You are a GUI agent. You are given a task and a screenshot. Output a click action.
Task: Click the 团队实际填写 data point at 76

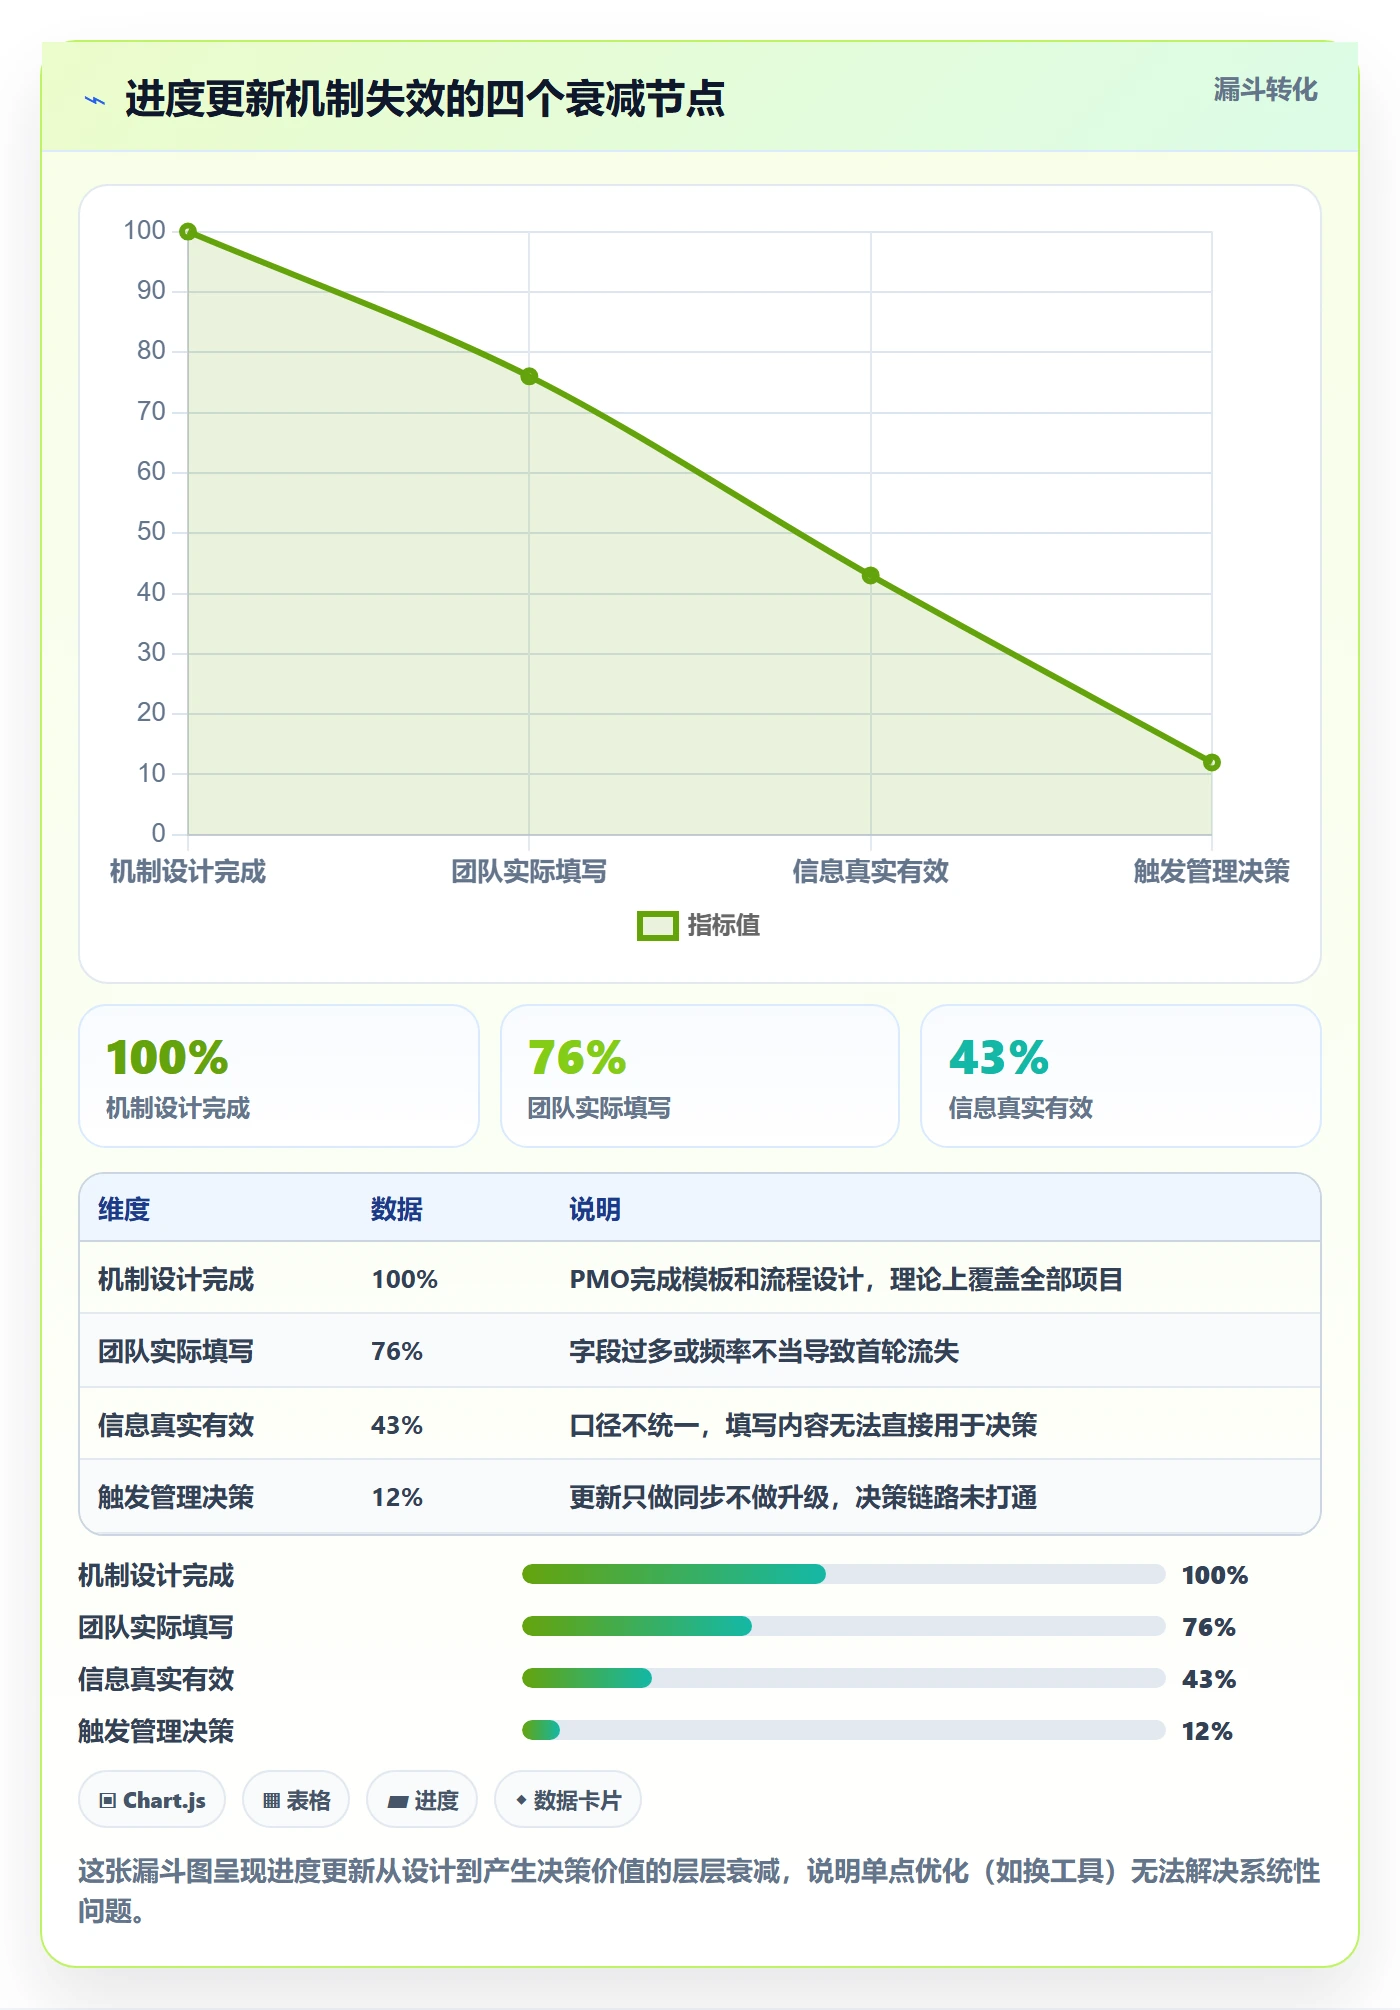point(529,377)
